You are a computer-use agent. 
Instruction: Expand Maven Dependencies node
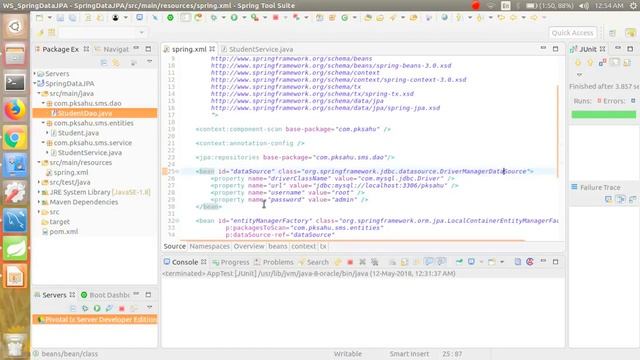[39, 202]
